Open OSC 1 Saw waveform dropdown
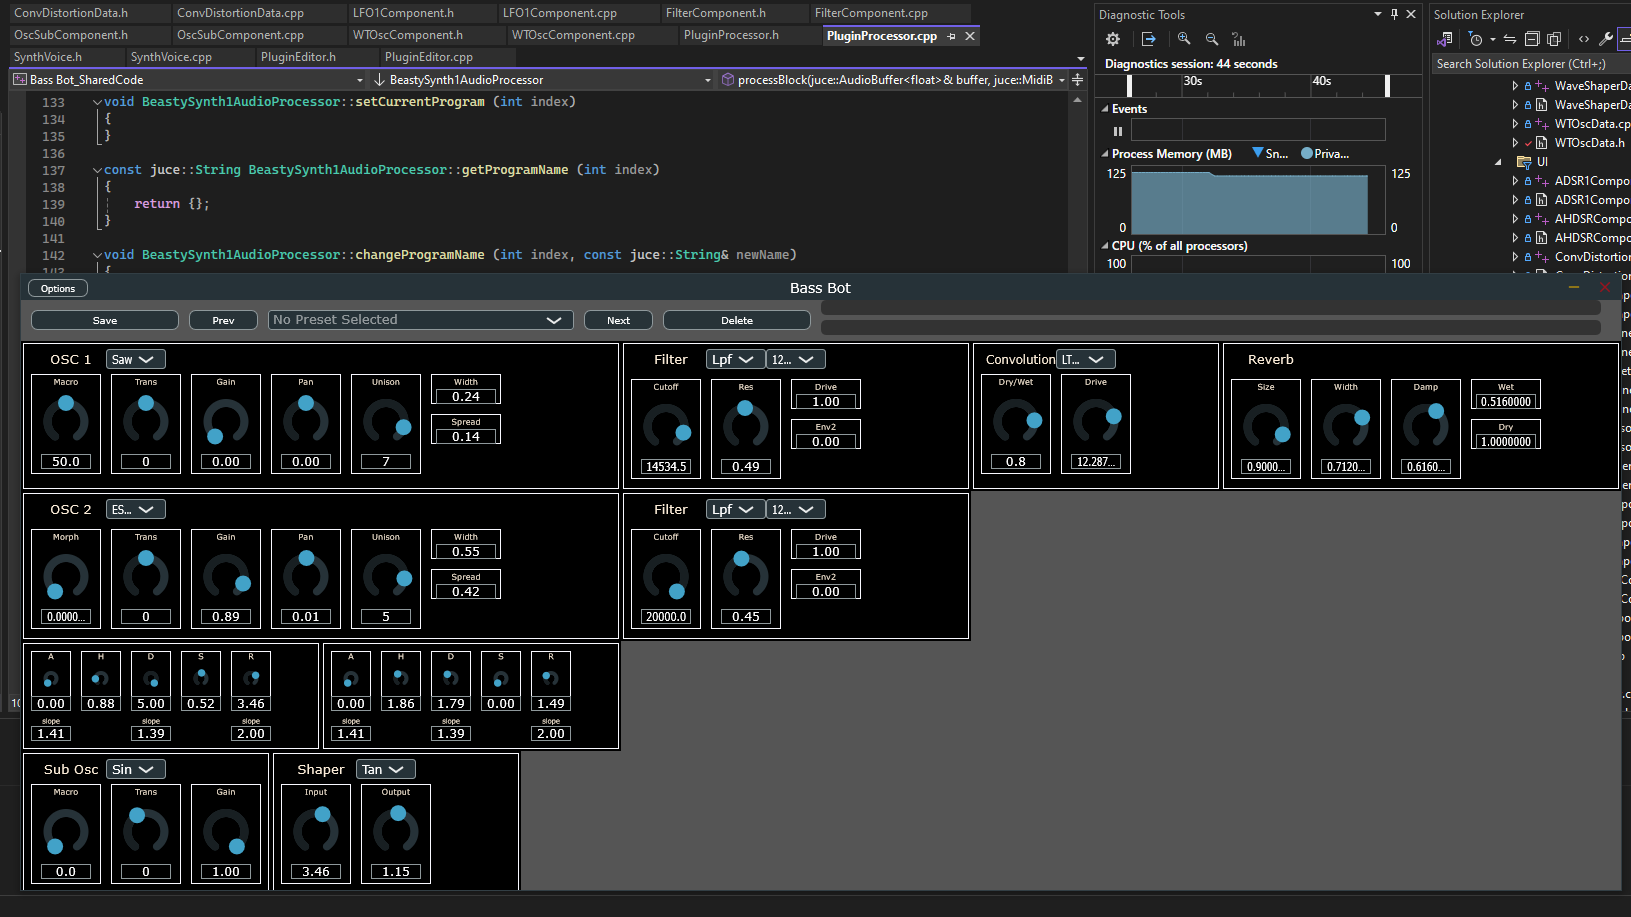Image resolution: width=1631 pixels, height=917 pixels. (x=135, y=360)
